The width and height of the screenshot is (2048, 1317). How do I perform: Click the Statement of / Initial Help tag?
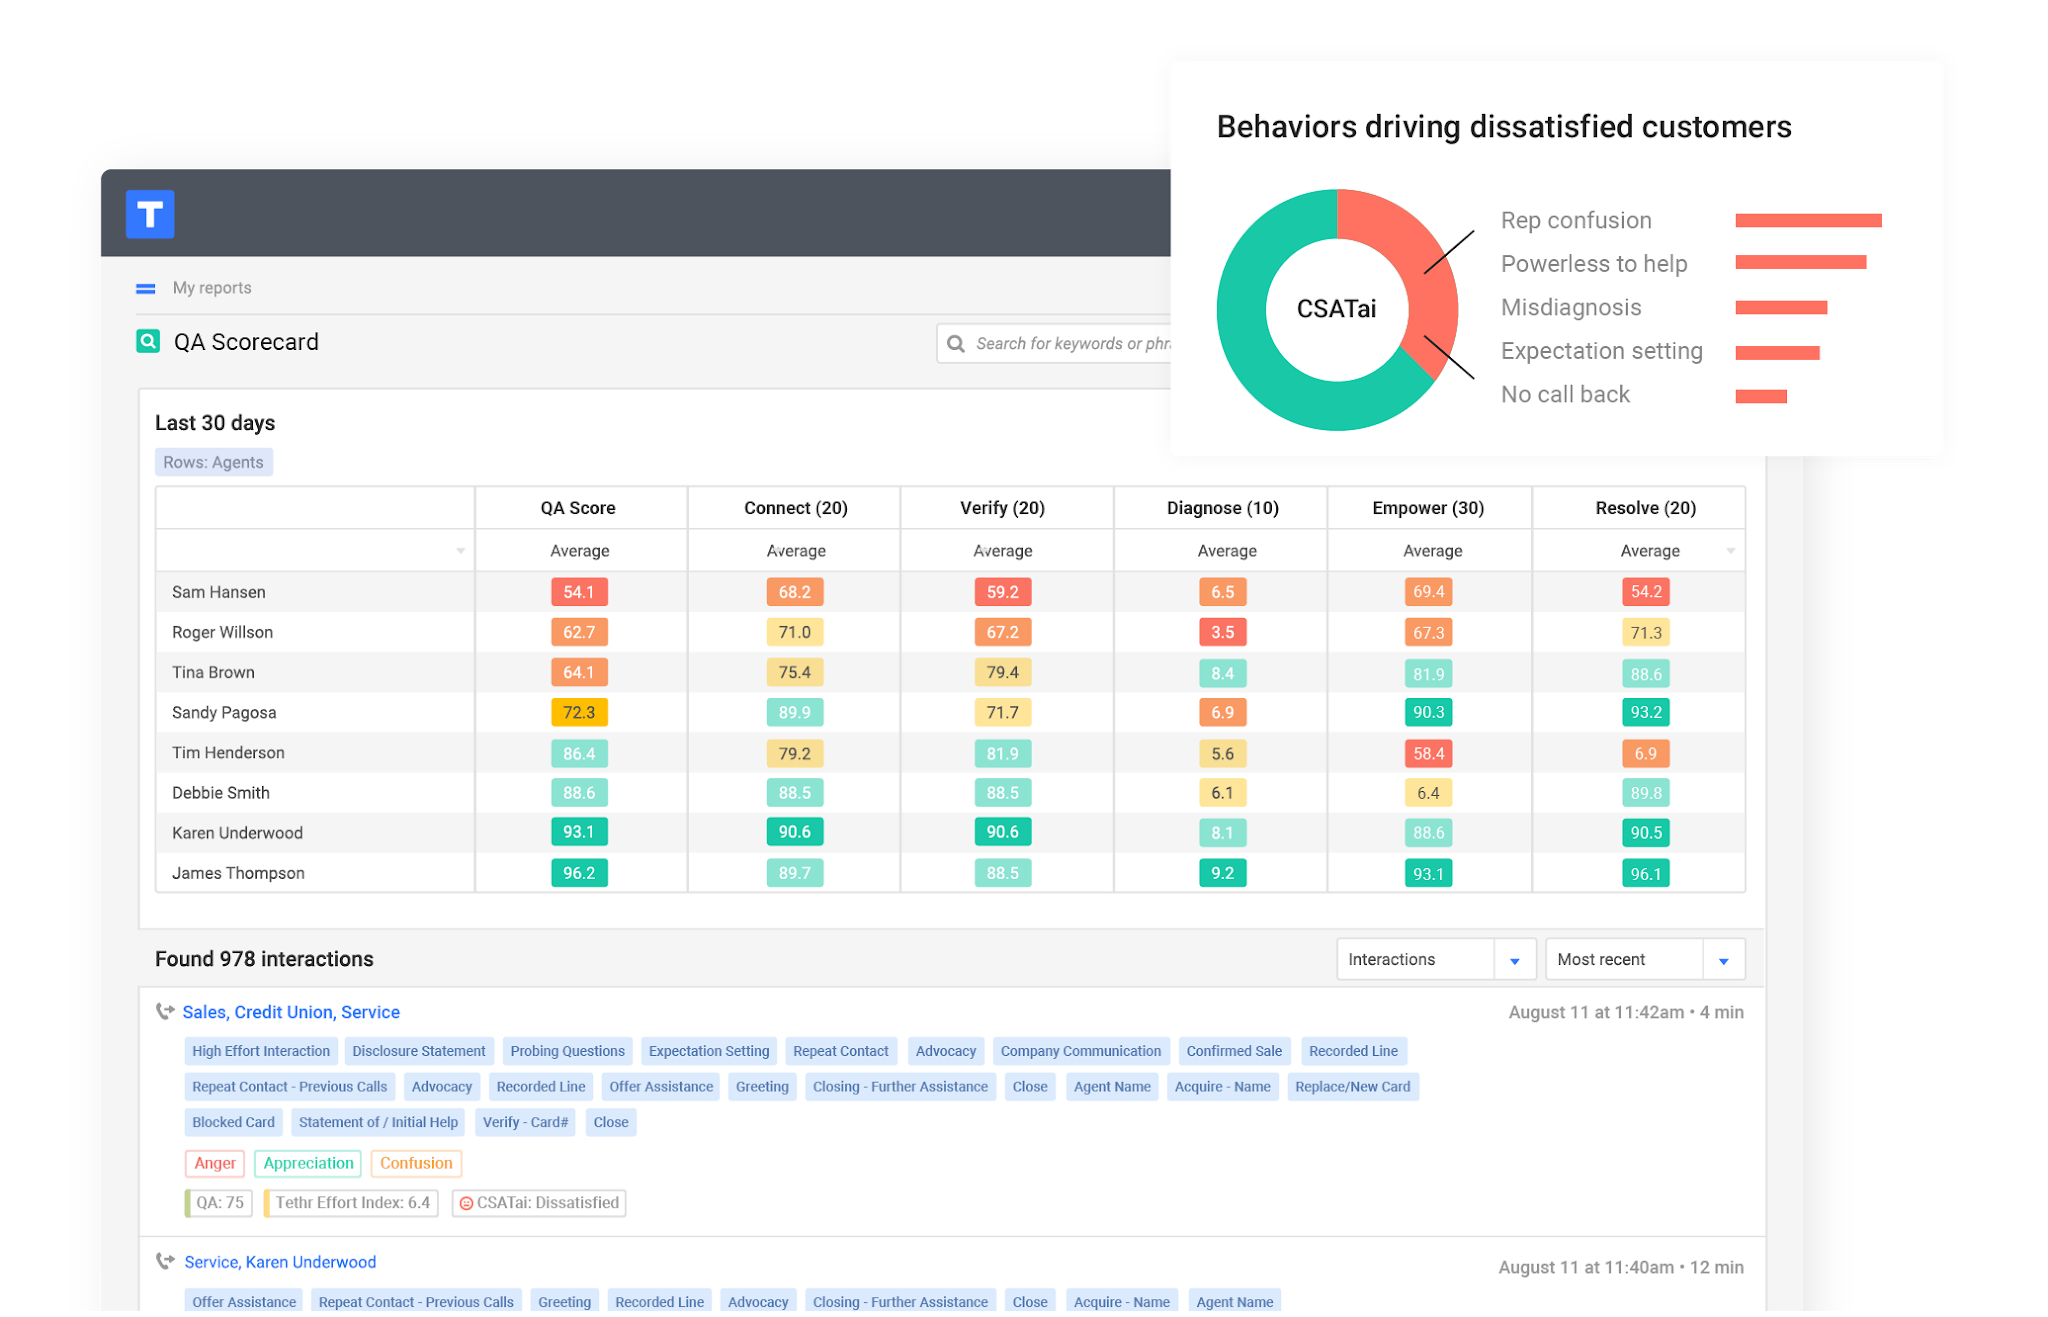378,1123
